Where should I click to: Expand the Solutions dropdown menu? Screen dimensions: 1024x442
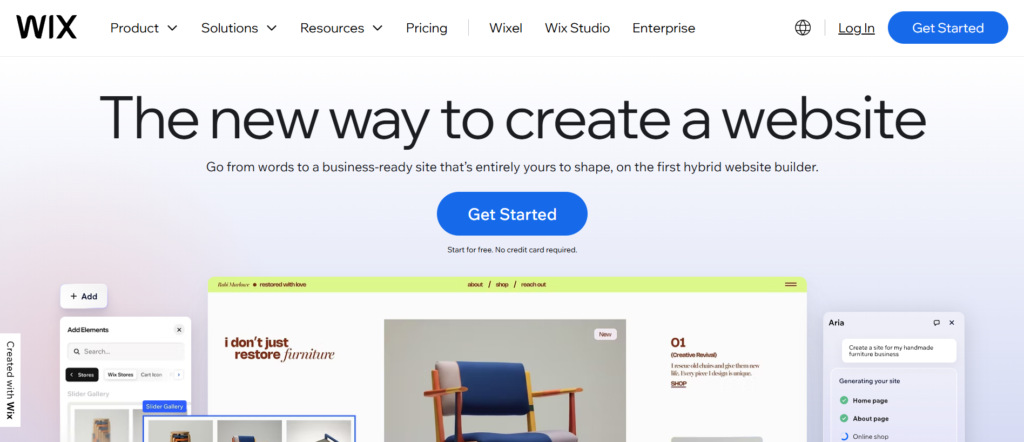239,28
